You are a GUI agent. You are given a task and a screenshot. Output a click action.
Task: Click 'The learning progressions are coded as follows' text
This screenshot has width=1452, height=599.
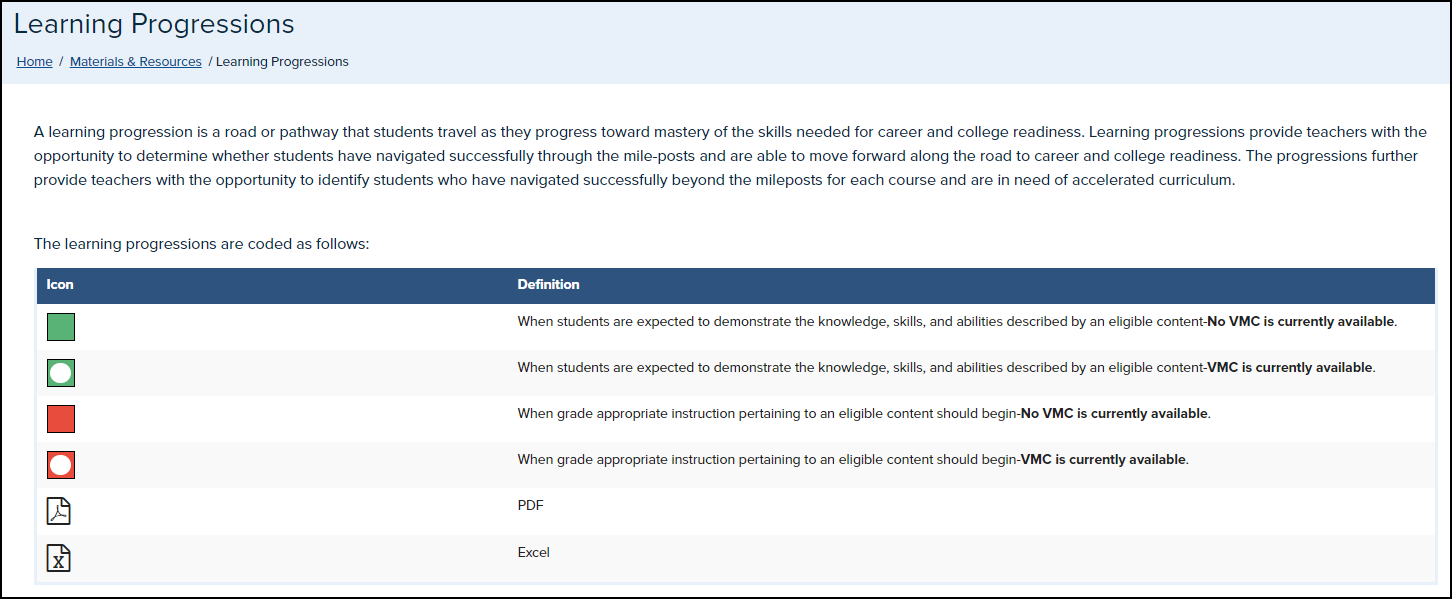[x=202, y=244]
